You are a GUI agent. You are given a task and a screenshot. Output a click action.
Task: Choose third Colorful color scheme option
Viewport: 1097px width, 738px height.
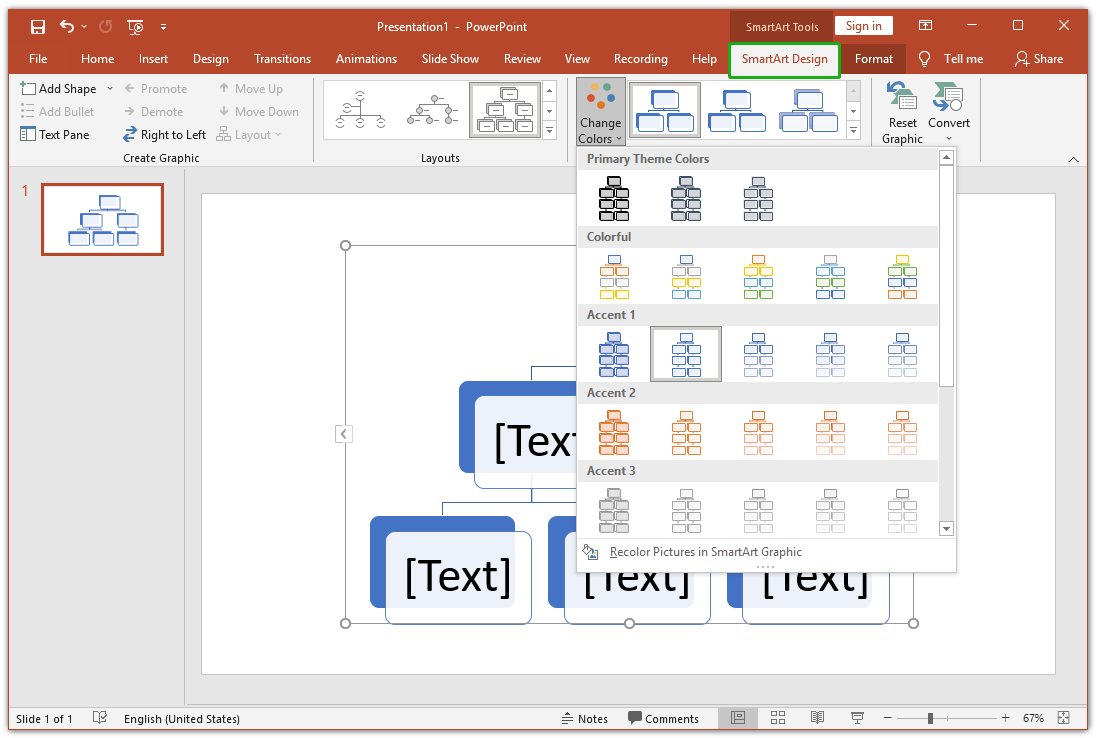click(758, 277)
